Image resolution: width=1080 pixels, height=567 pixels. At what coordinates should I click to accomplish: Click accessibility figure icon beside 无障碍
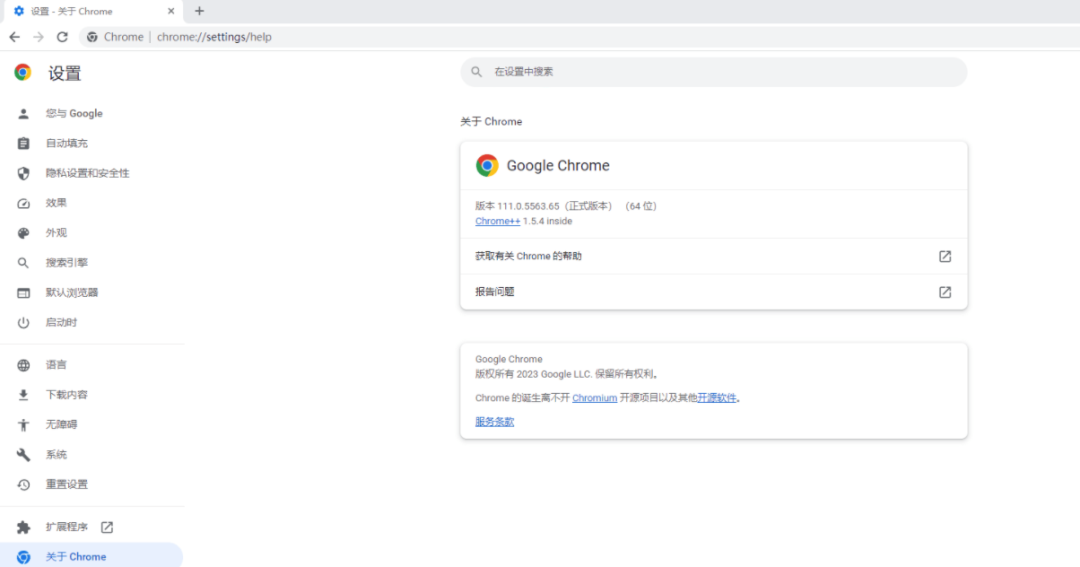coord(23,425)
